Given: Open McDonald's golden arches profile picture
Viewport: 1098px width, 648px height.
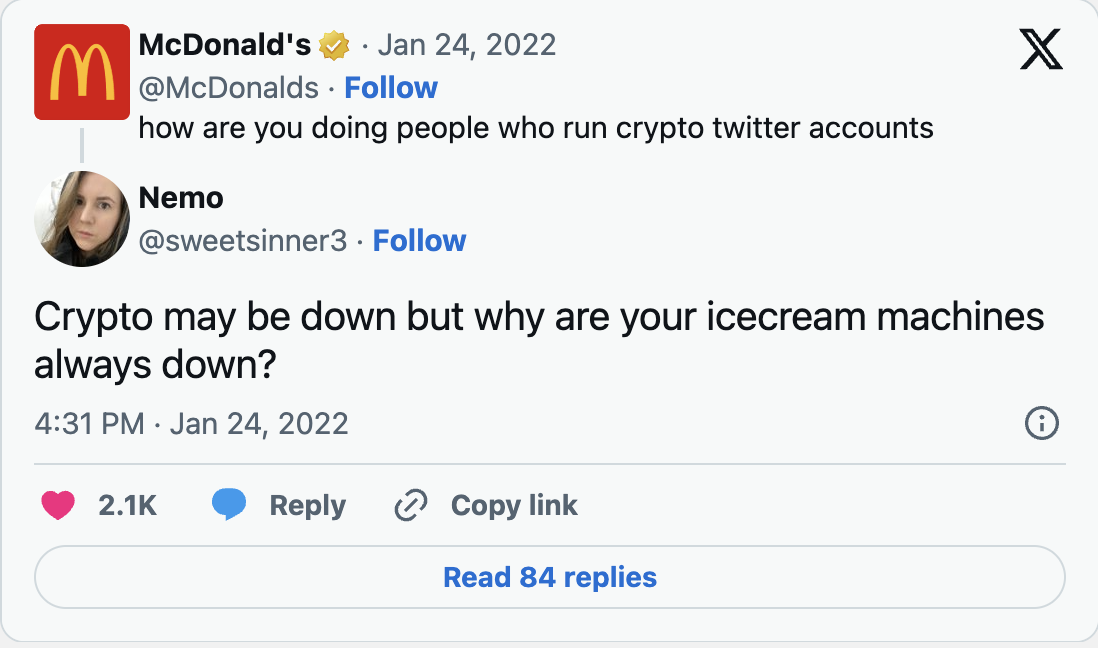Looking at the screenshot, I should click(x=82, y=72).
